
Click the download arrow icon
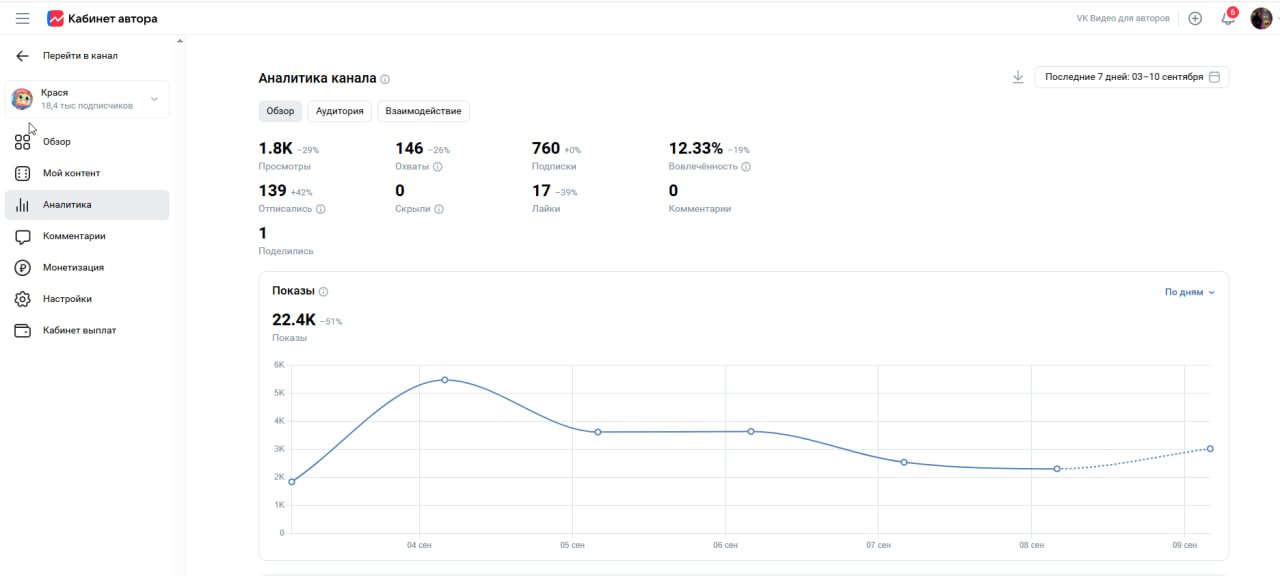point(1018,77)
